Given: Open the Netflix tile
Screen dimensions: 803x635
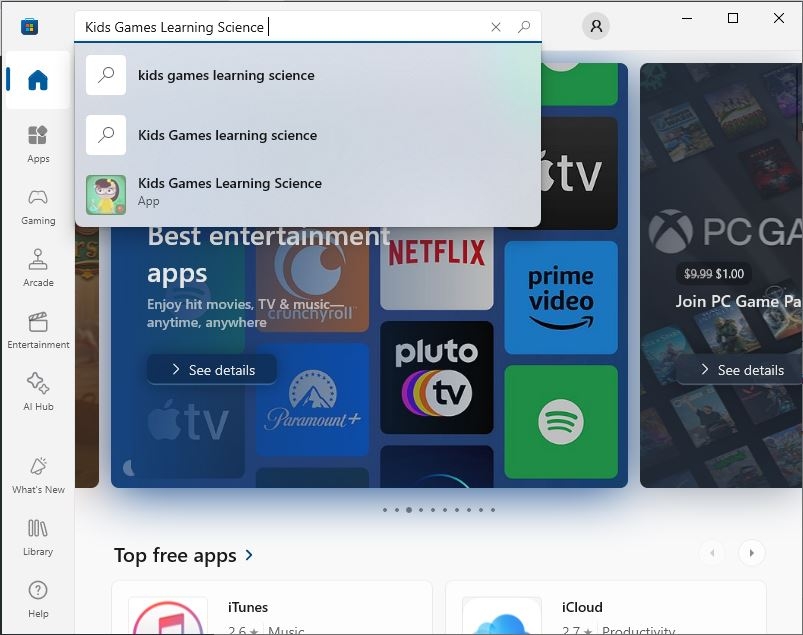Looking at the screenshot, I should pos(437,268).
